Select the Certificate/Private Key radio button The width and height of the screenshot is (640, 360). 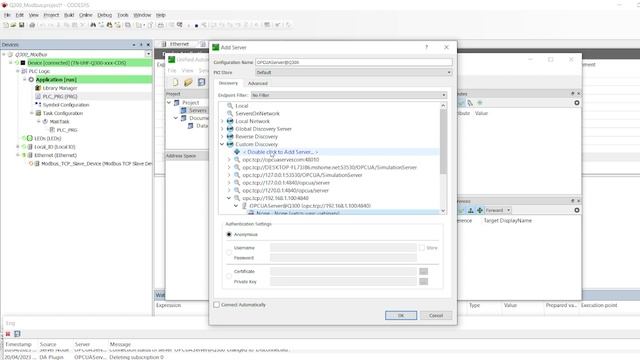pyautogui.click(x=229, y=276)
